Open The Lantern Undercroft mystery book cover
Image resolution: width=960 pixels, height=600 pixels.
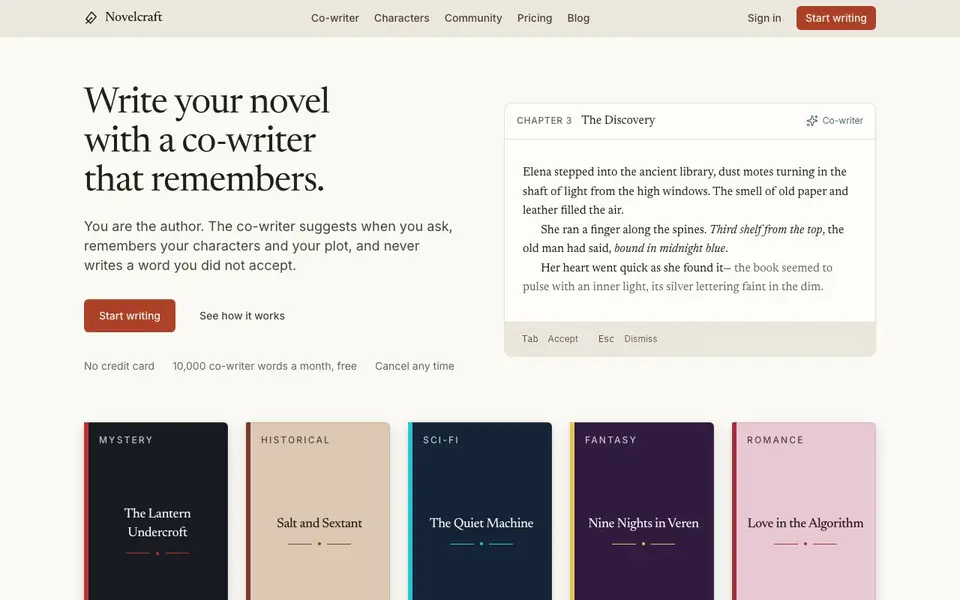click(x=156, y=511)
